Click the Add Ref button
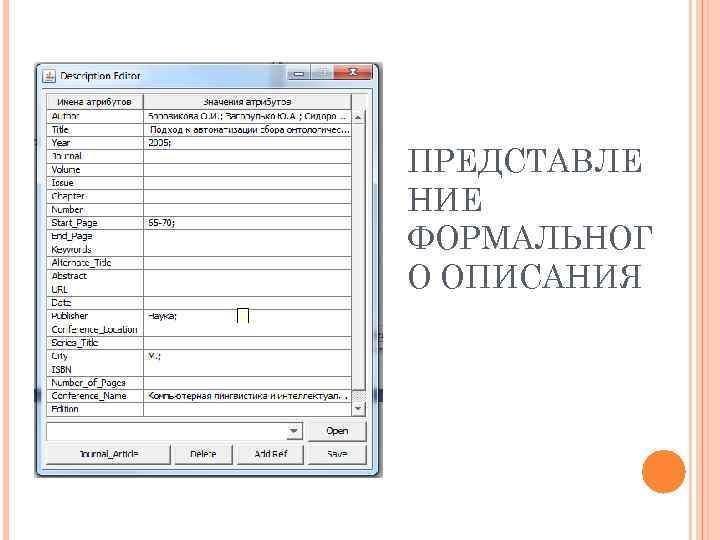The width and height of the screenshot is (720, 540). click(270, 454)
